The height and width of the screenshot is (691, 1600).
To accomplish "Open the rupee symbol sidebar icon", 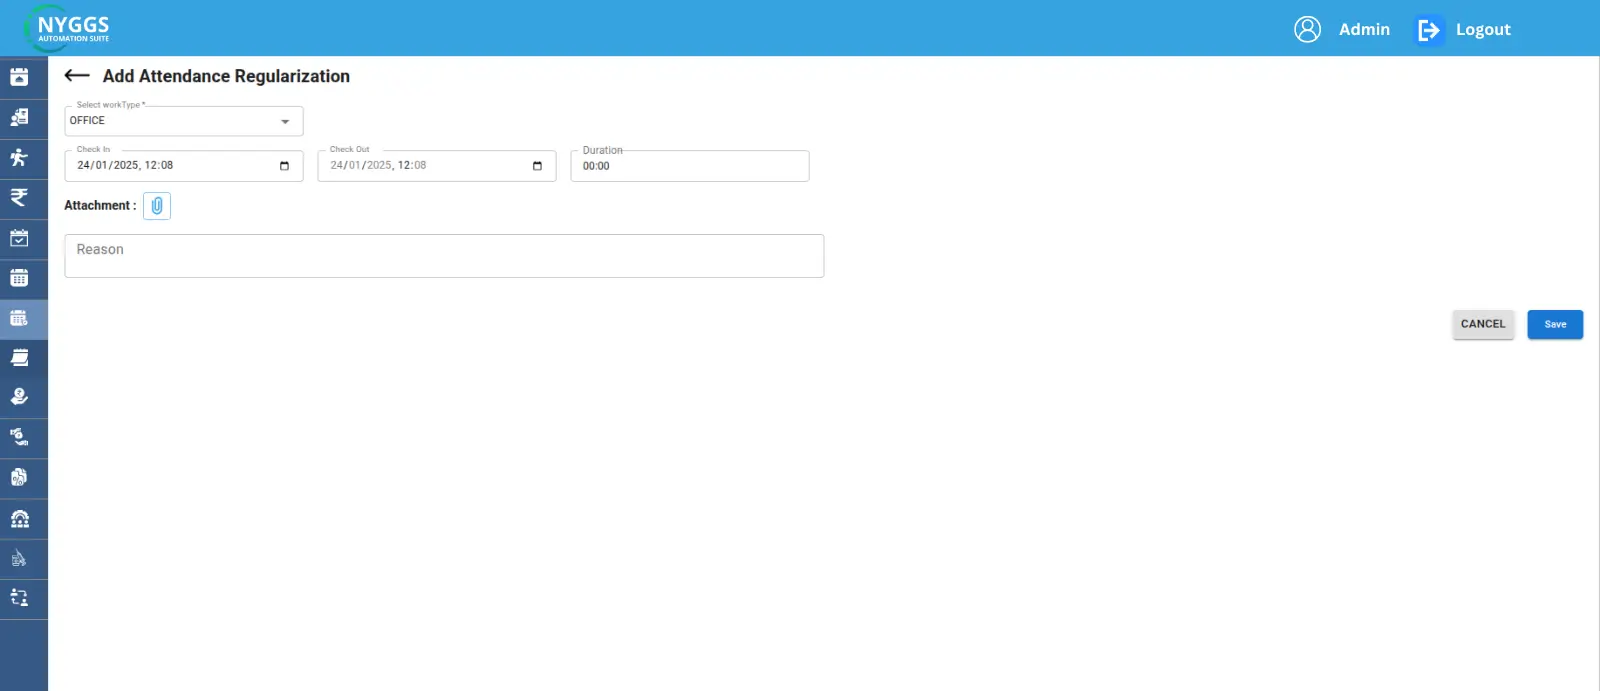I will [19, 197].
